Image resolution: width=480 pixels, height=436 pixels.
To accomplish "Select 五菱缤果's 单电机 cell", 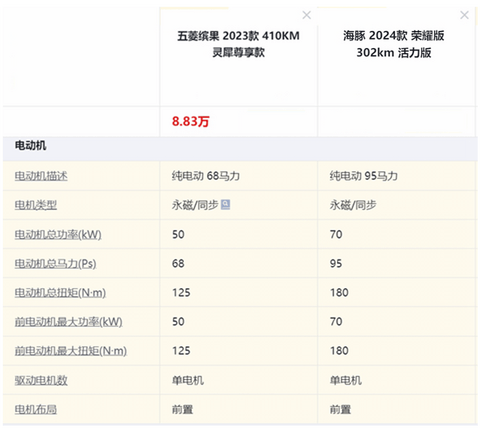I will [188, 380].
